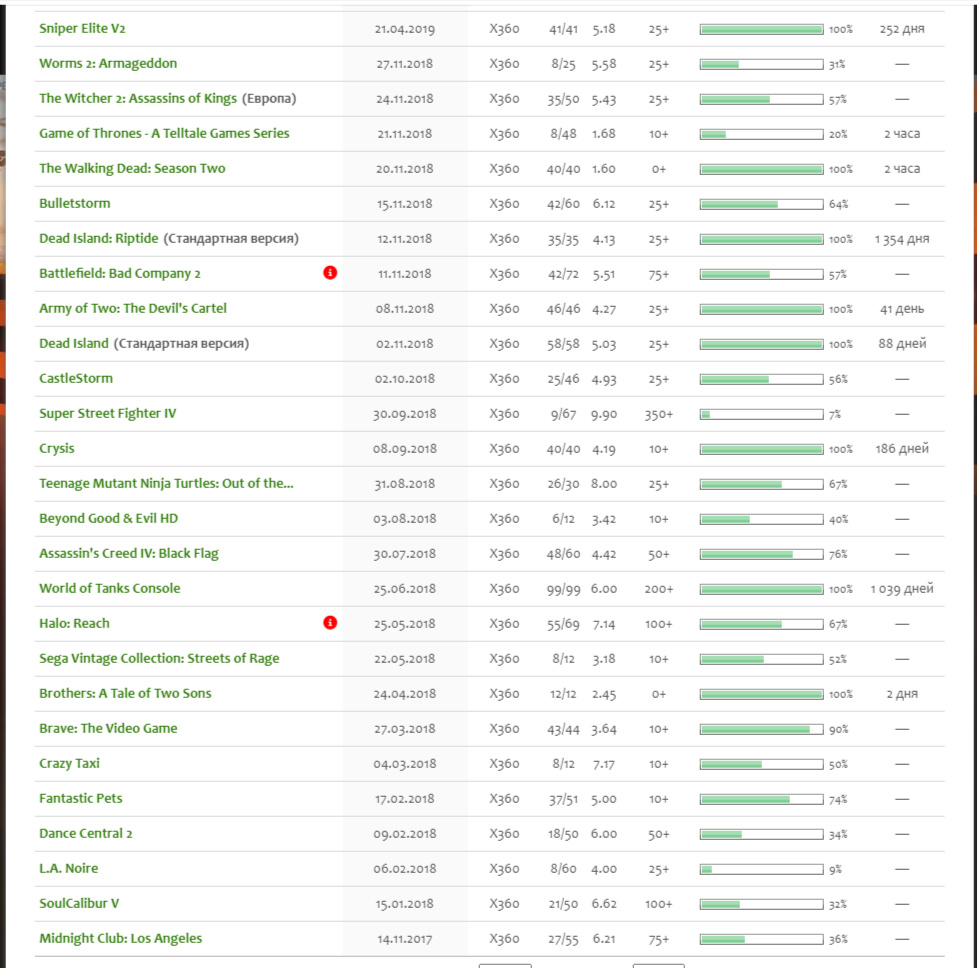Image resolution: width=977 pixels, height=968 pixels.
Task: Click the red info icon for Battlefield: Bad Company 2
Action: [x=330, y=273]
